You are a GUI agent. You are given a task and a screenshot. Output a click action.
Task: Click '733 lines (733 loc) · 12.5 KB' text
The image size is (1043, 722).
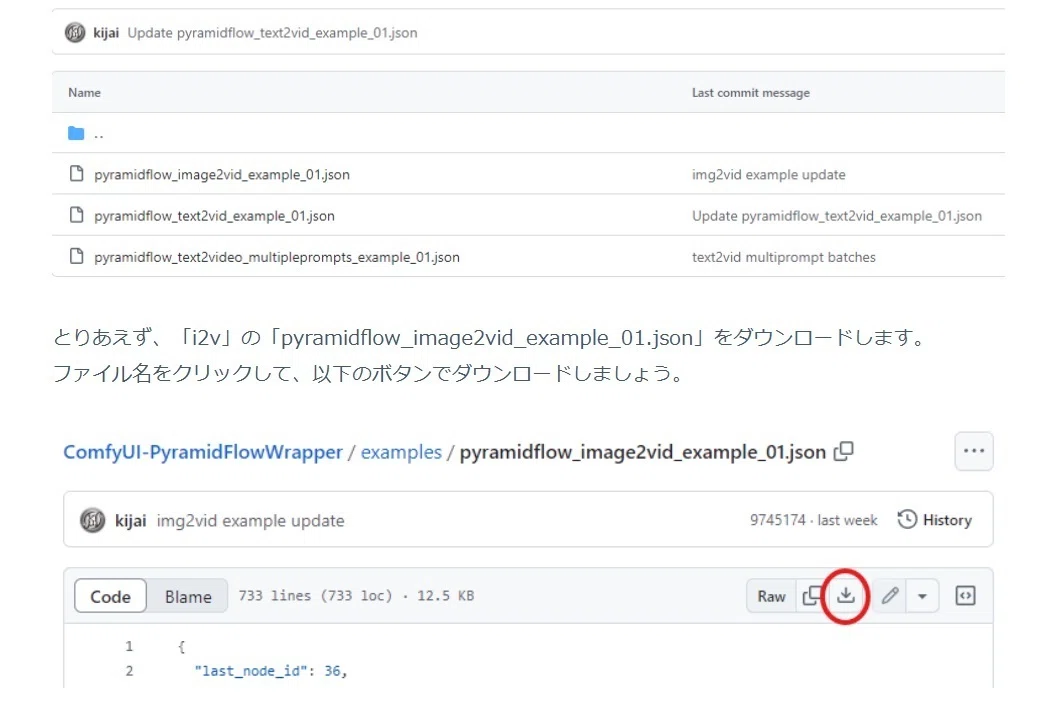356,596
